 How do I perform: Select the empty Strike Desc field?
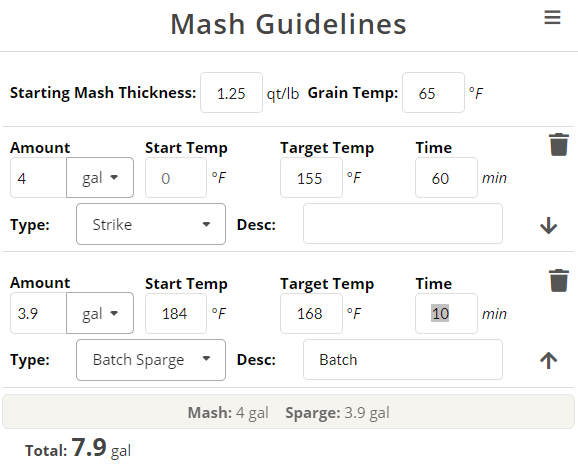(x=403, y=224)
